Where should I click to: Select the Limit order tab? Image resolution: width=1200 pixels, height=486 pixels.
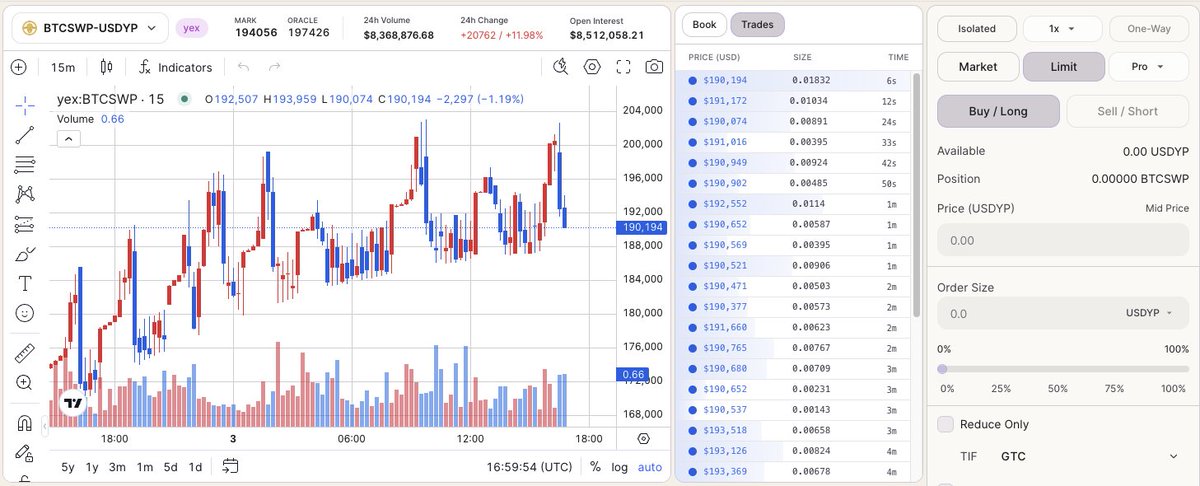(x=1063, y=67)
